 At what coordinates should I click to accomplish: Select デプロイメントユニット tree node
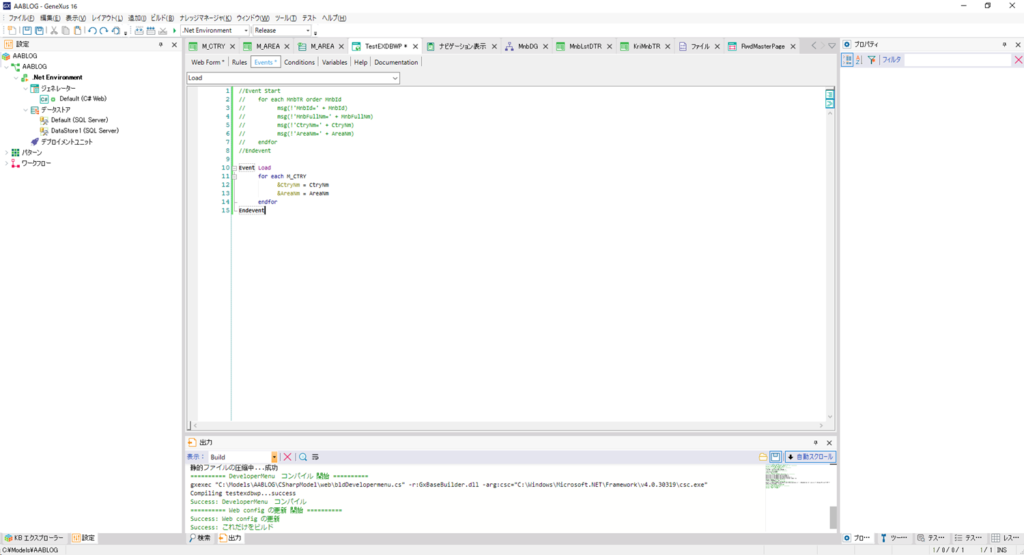point(67,142)
